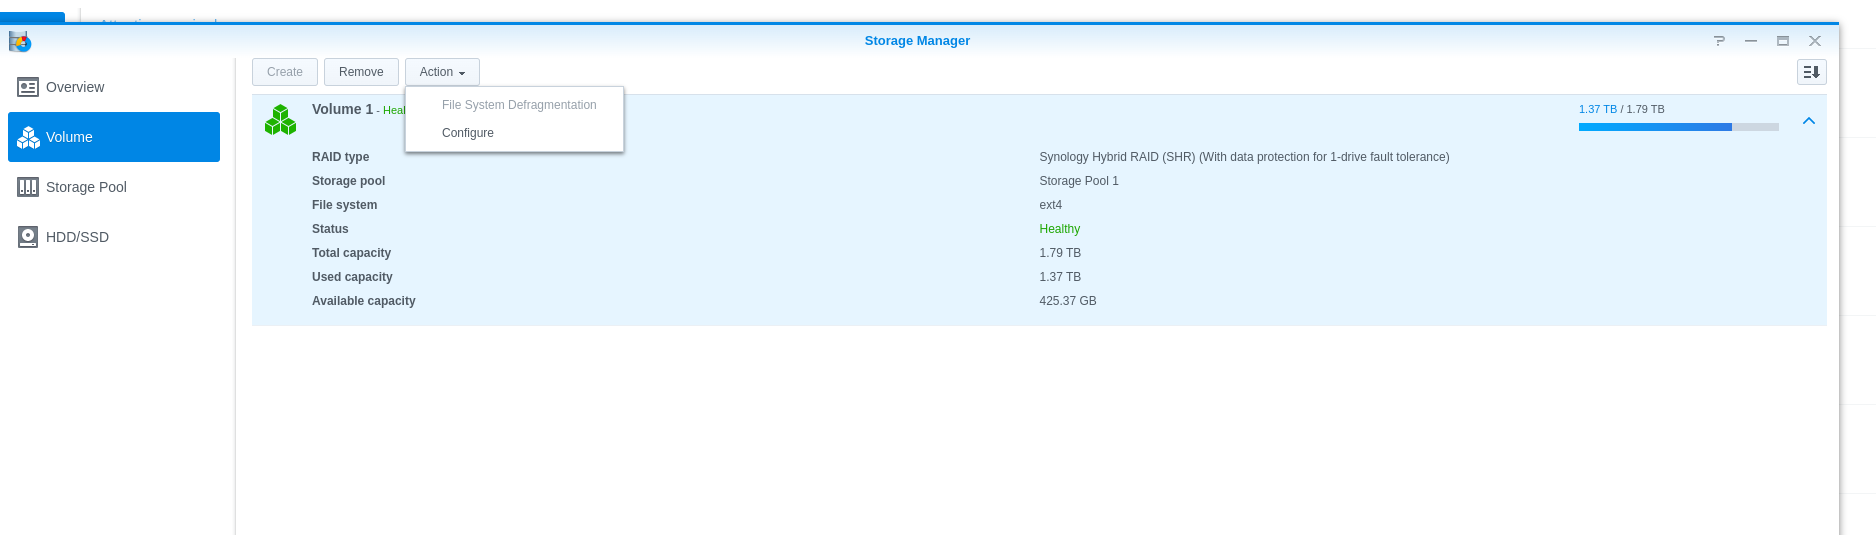Select File System Defragmentation menu entry
The width and height of the screenshot is (1876, 535).
[514, 105]
